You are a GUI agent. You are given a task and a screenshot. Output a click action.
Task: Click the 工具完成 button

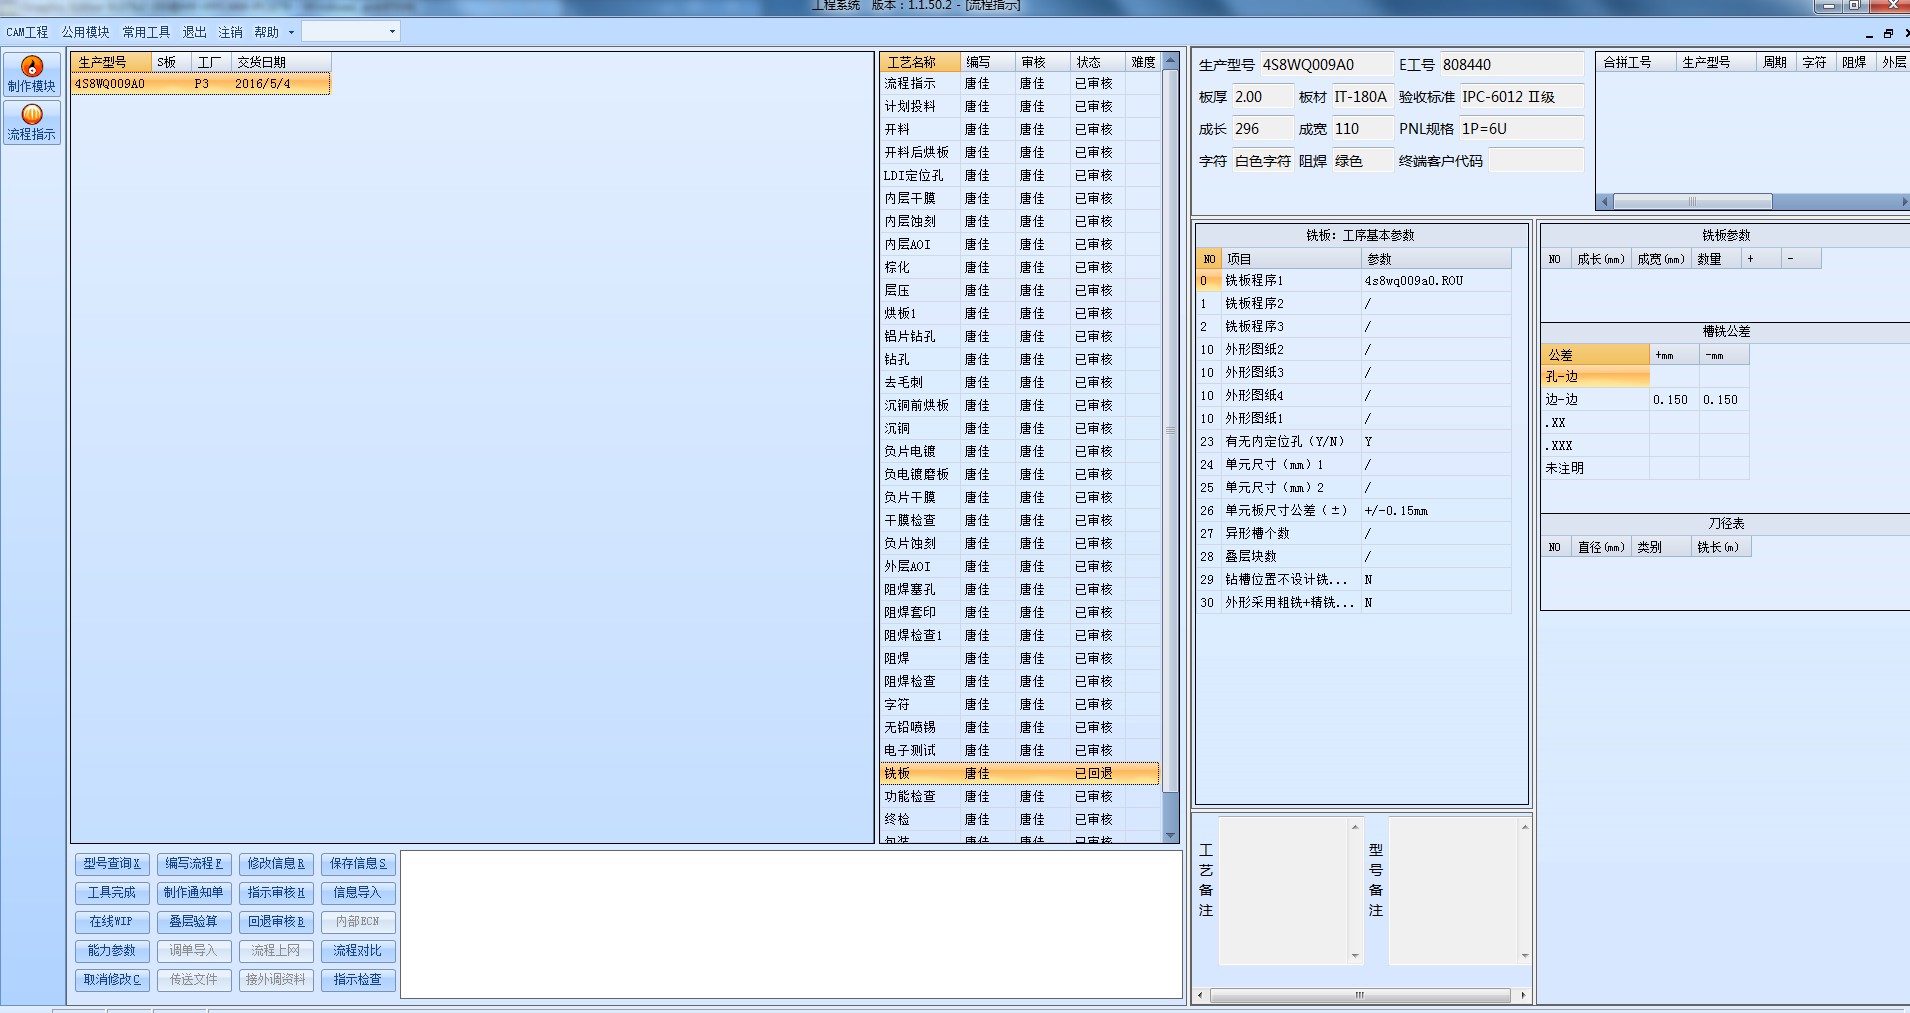(112, 893)
